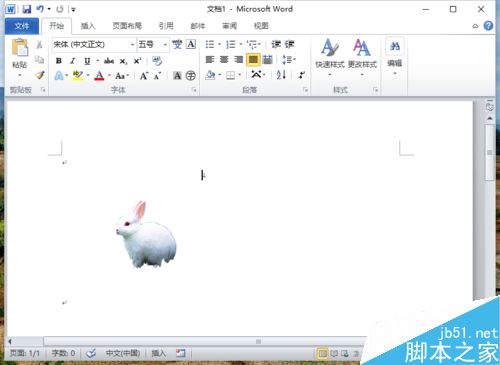Click the Shrink Font icon
The image size is (500, 365).
[157, 76]
